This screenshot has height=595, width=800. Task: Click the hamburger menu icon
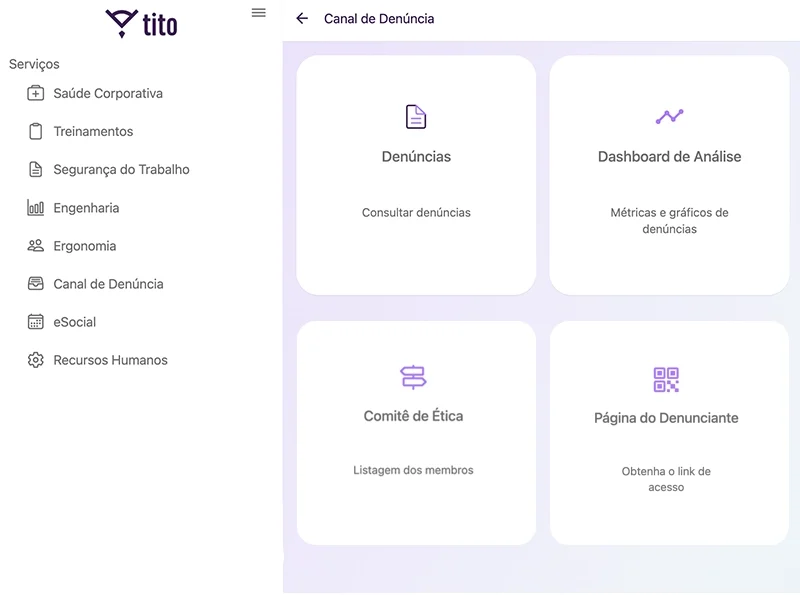point(259,13)
